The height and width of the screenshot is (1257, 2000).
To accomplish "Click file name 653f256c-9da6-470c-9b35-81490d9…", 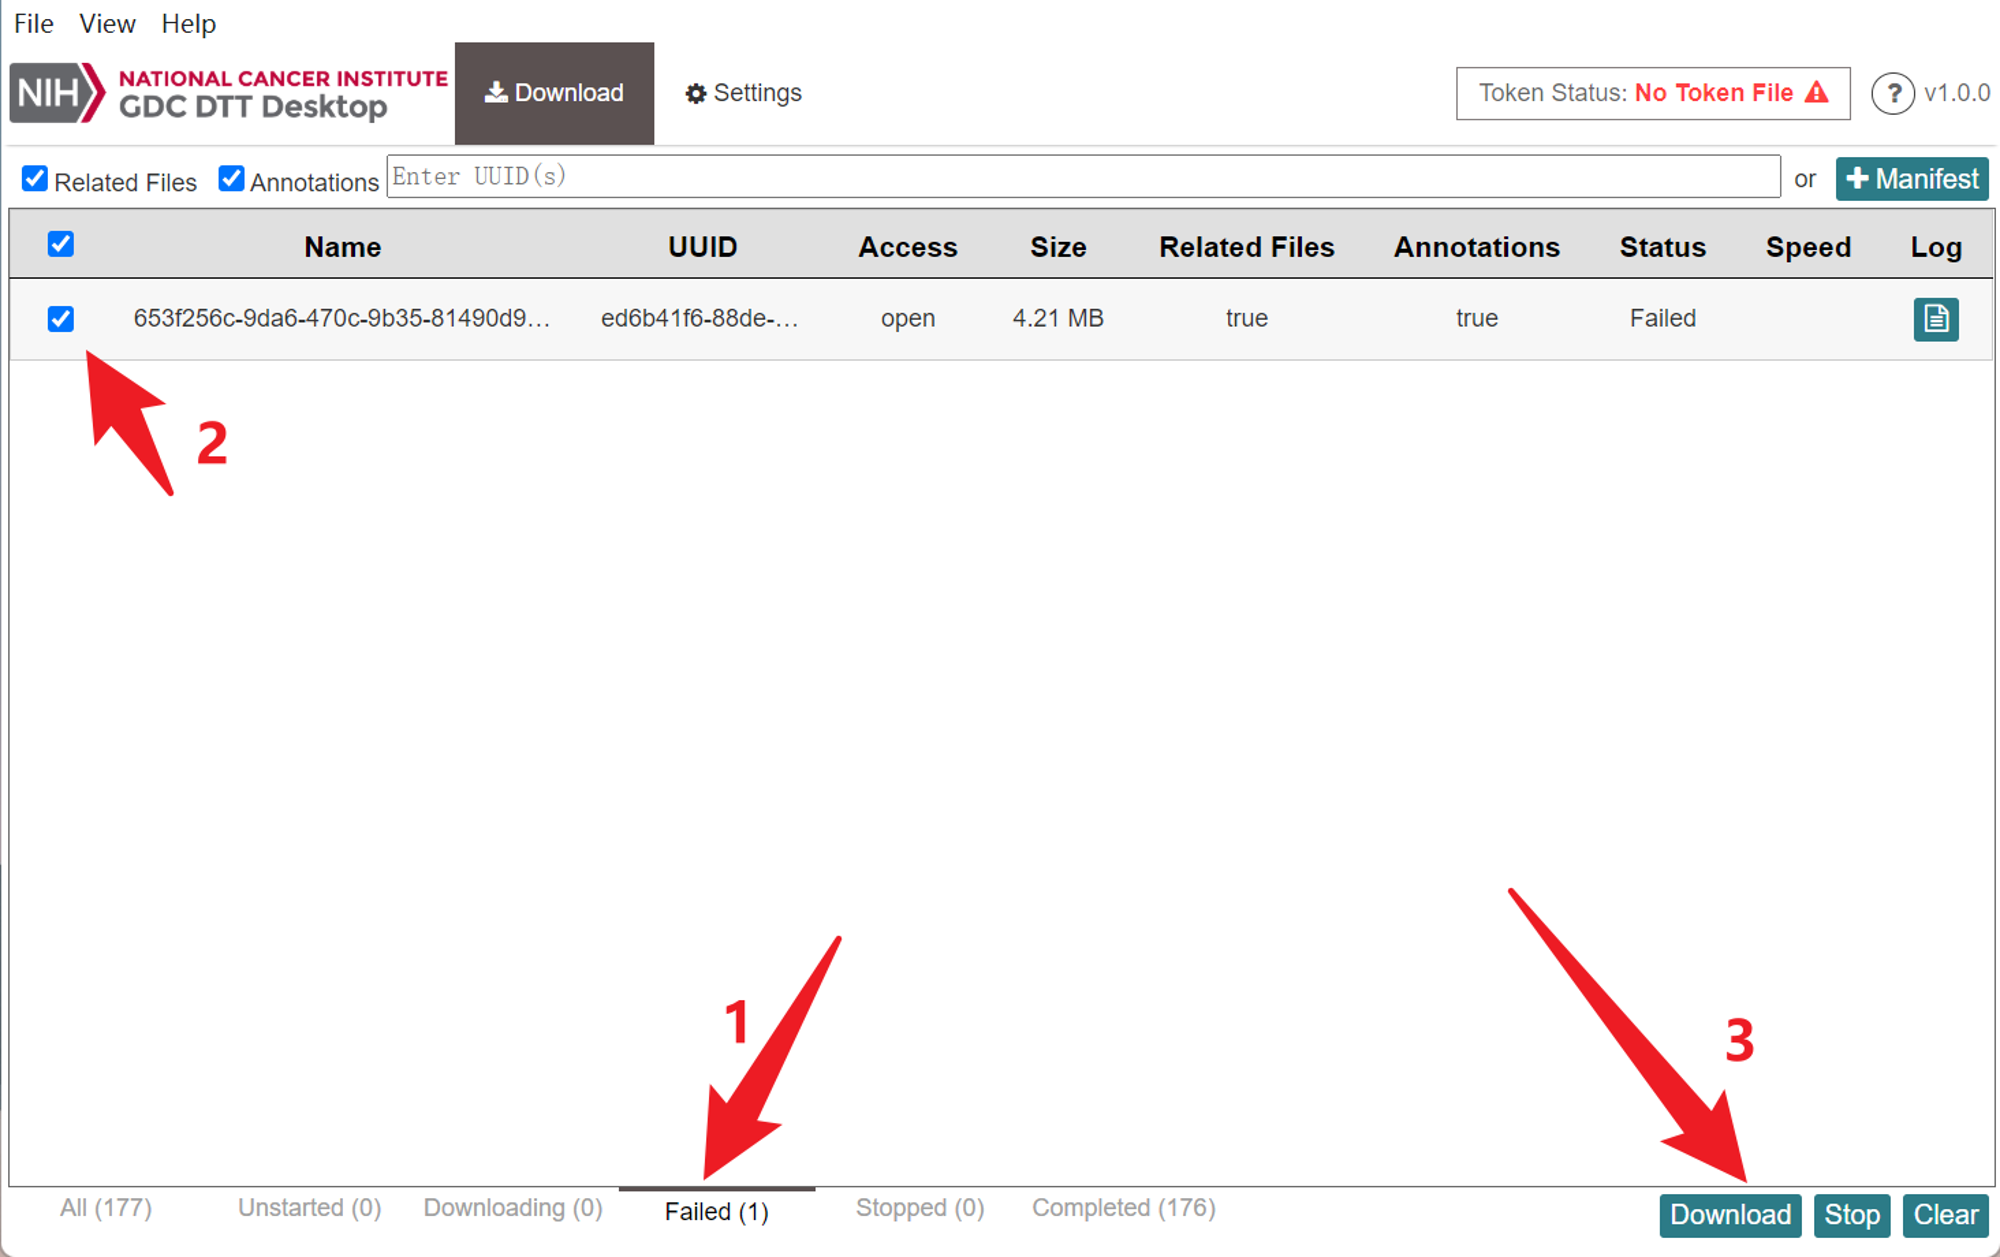I will (342, 318).
